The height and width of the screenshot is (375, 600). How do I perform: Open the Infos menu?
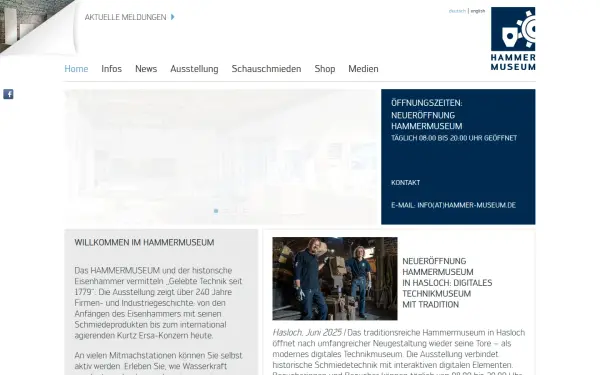(x=111, y=69)
